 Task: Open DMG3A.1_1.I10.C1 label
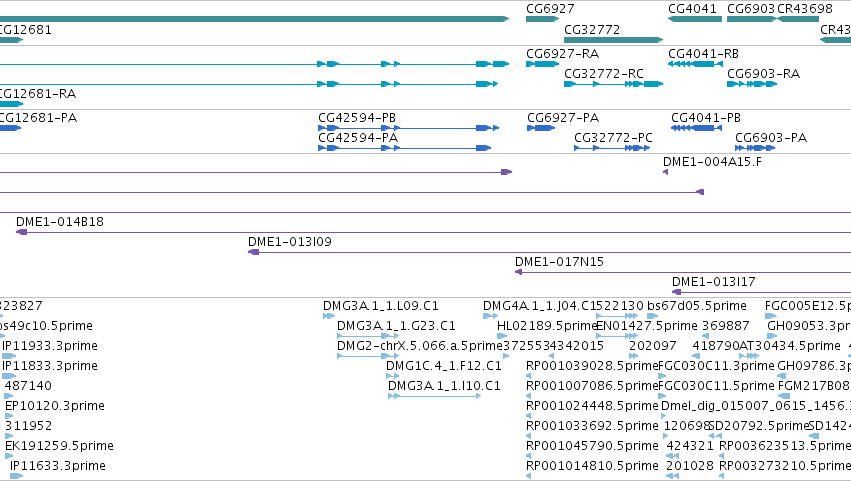coord(444,386)
